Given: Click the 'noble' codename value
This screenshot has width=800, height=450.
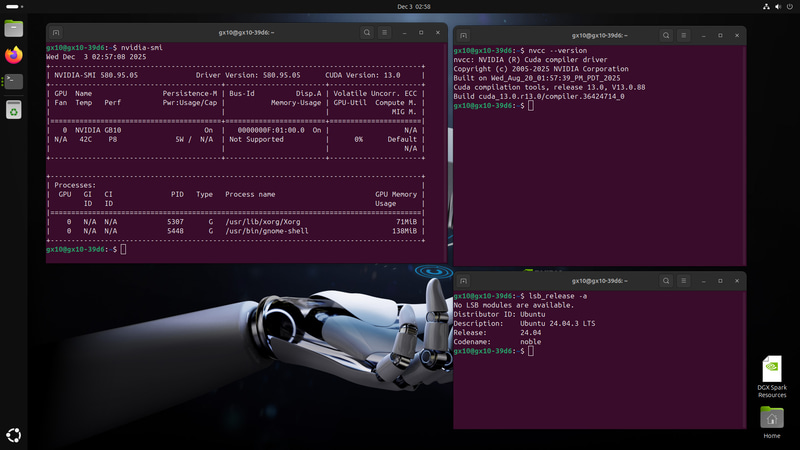Looking at the screenshot, I should [531, 342].
